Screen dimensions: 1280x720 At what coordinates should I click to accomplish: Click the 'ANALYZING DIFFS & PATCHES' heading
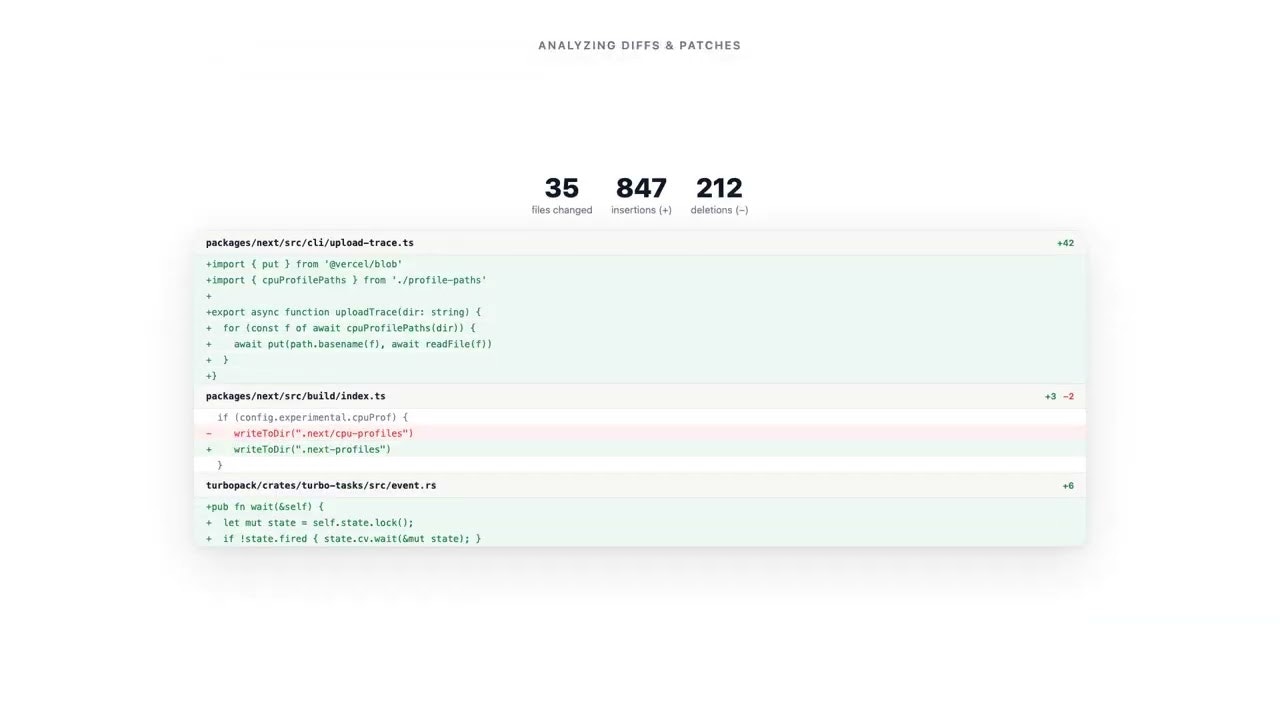point(640,45)
